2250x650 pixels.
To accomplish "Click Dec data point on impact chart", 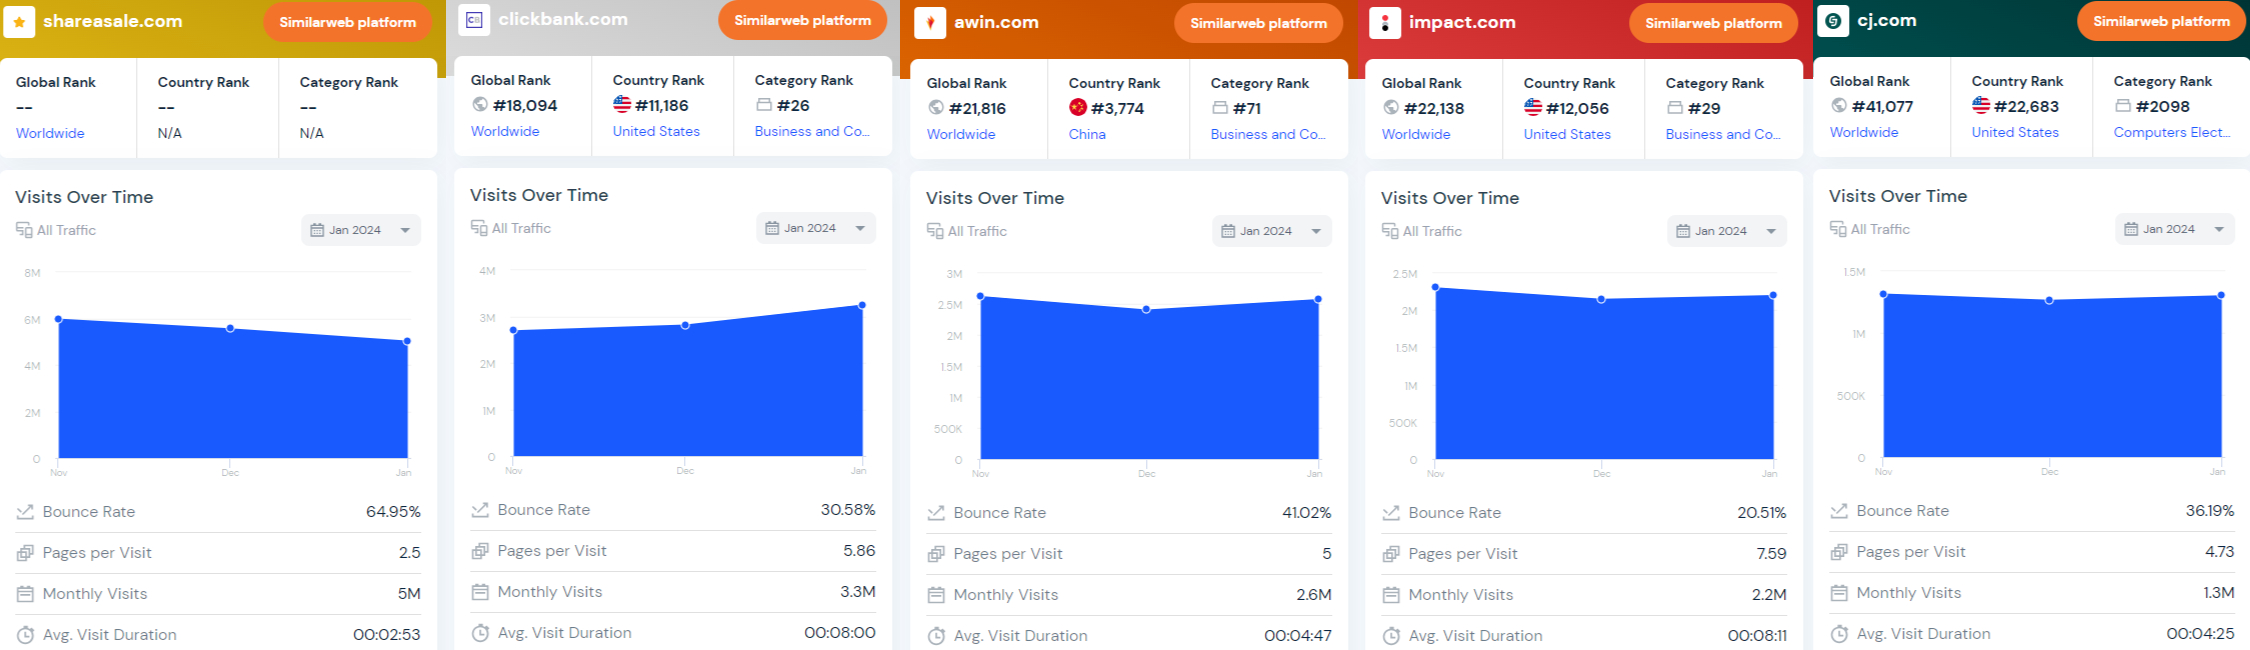I will 1601,299.
